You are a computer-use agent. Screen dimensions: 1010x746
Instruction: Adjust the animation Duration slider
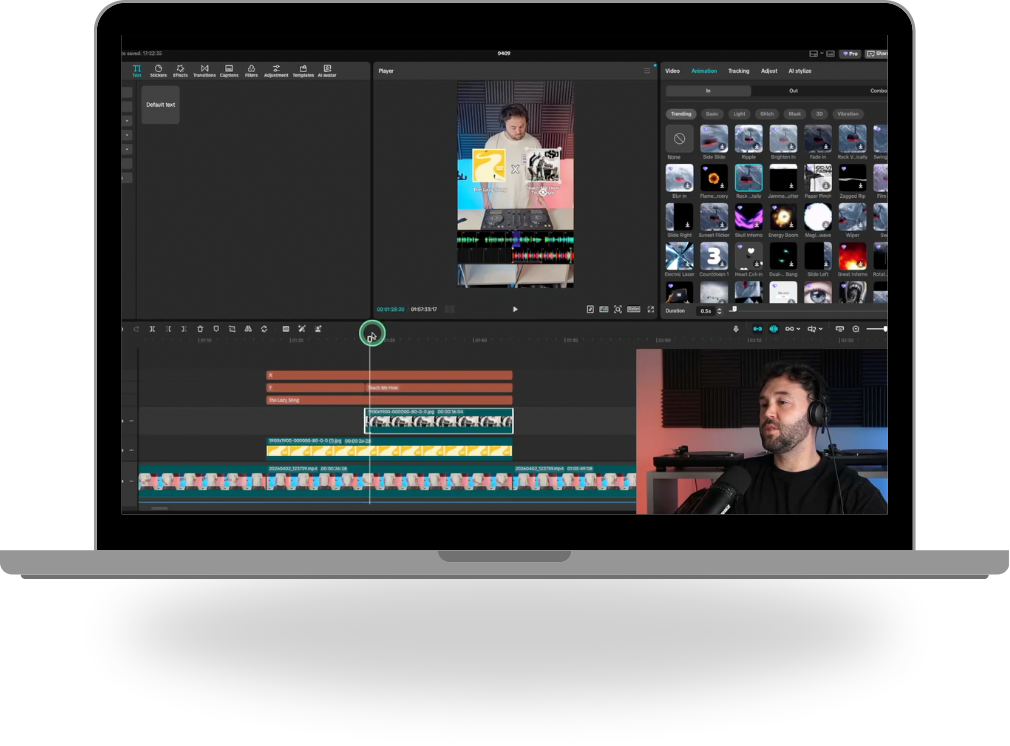click(x=733, y=310)
